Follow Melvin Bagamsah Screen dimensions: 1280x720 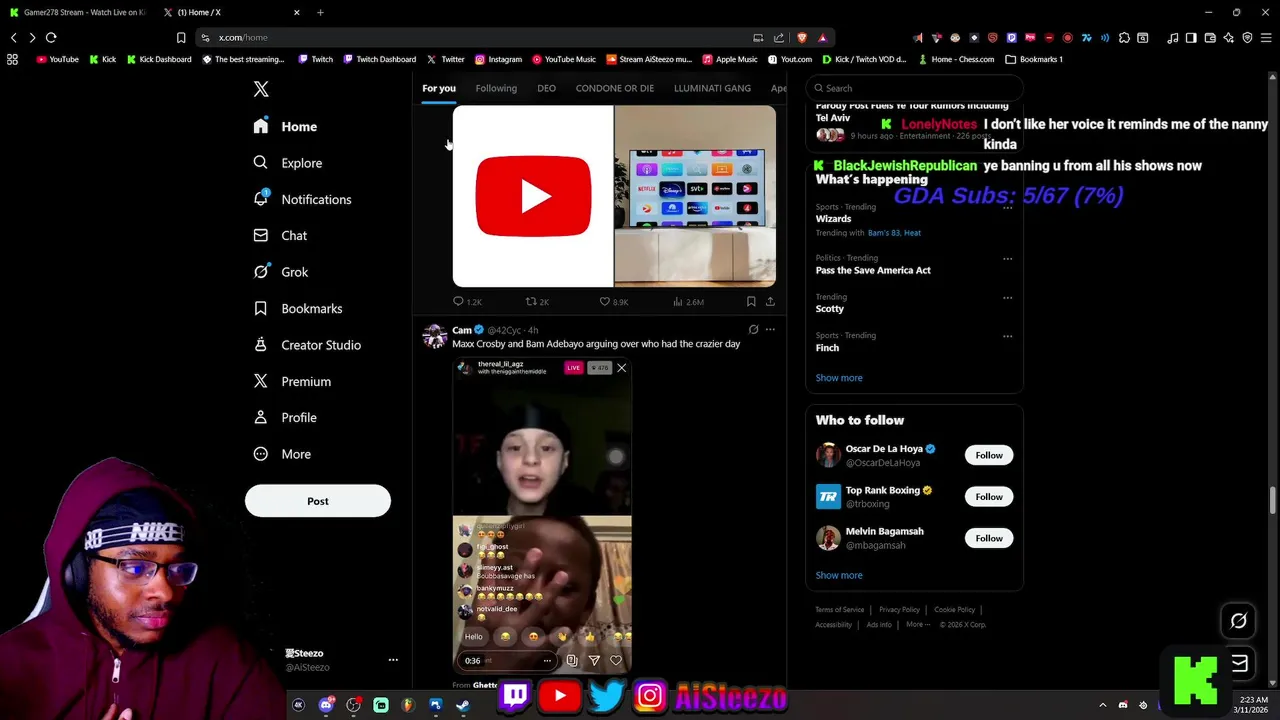click(989, 538)
